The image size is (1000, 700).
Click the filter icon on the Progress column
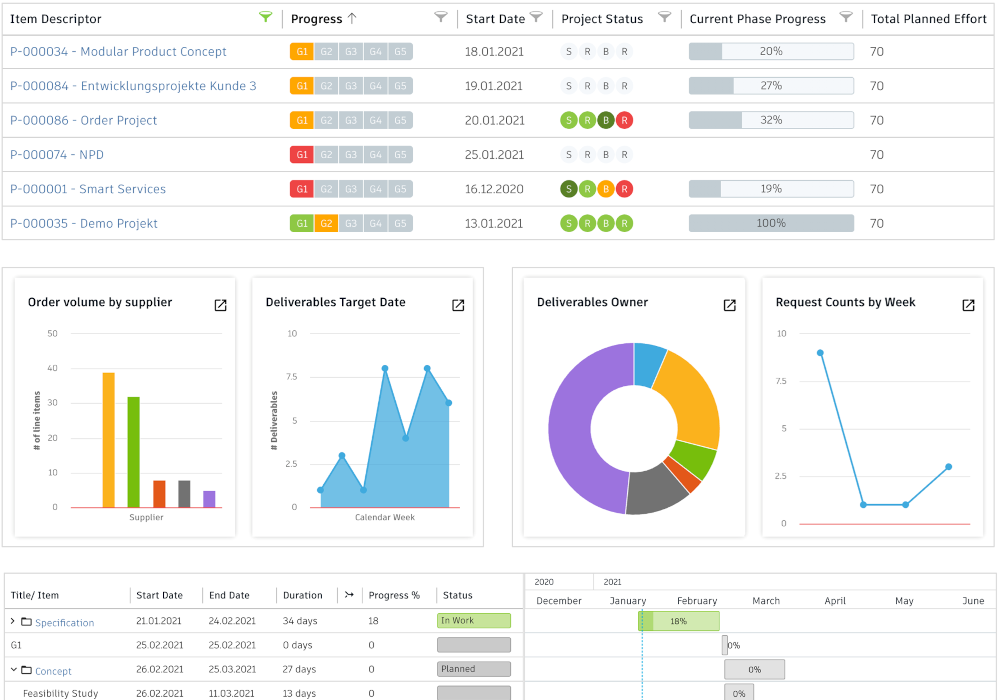[440, 17]
